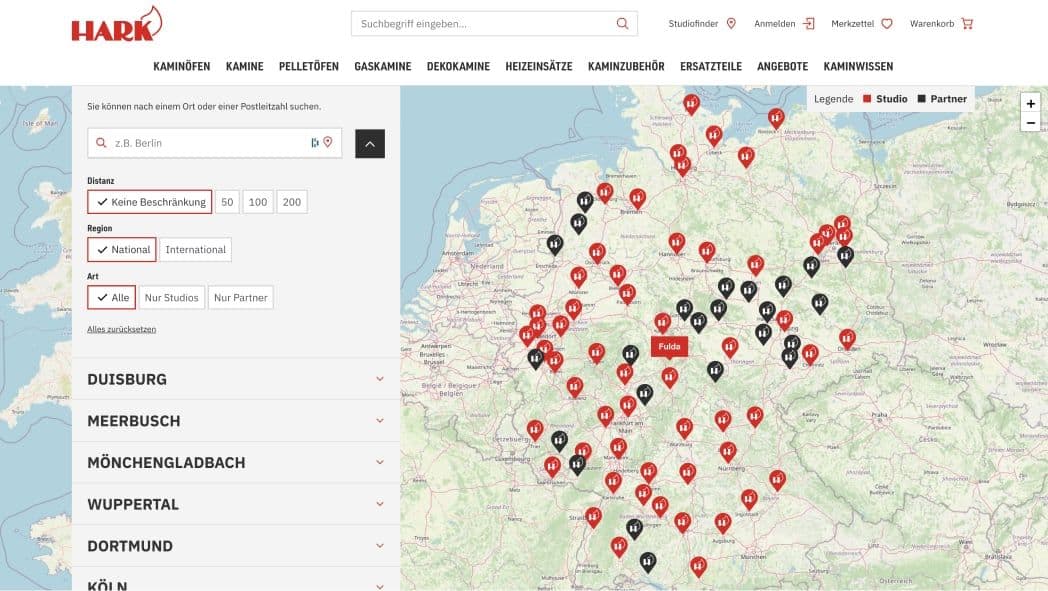The width and height of the screenshot is (1048, 591).
Task: Click the HARK logo
Action: pos(116,24)
